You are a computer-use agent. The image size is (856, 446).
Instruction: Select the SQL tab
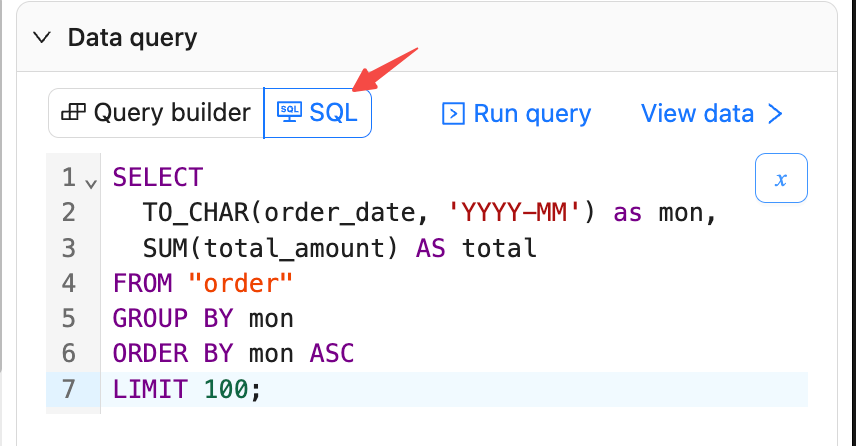[x=317, y=113]
